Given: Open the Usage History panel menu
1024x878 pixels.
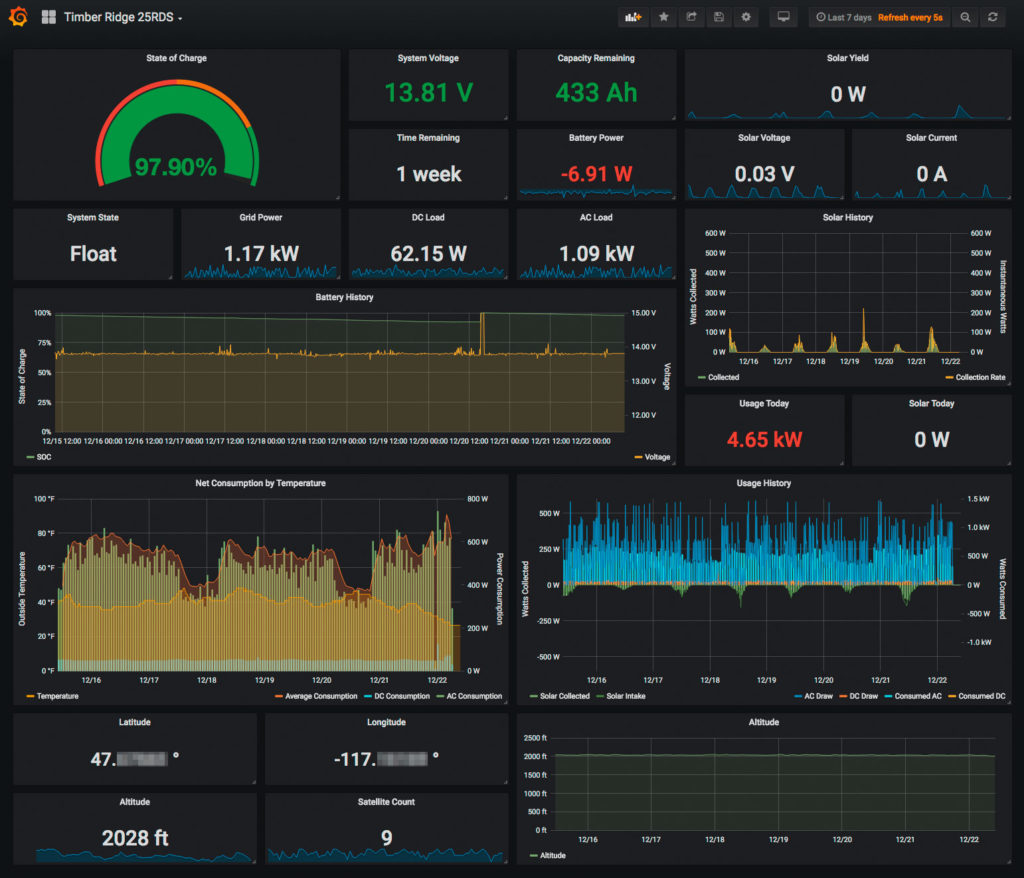Looking at the screenshot, I should [x=766, y=482].
